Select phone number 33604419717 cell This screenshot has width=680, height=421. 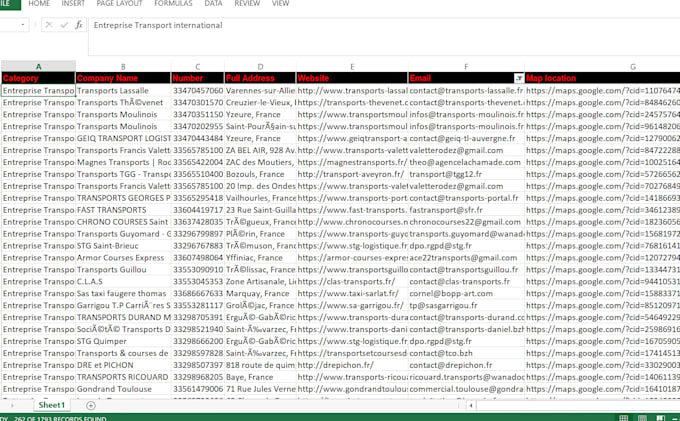click(x=198, y=210)
